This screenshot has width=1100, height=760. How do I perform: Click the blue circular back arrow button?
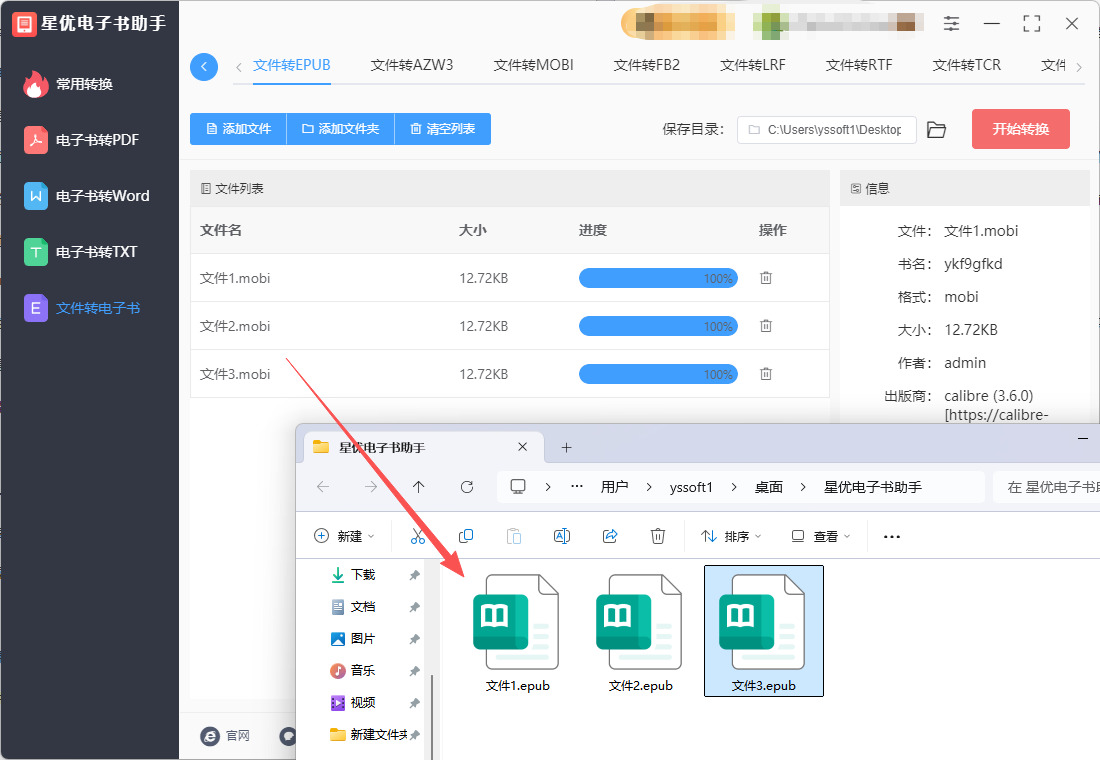(204, 67)
